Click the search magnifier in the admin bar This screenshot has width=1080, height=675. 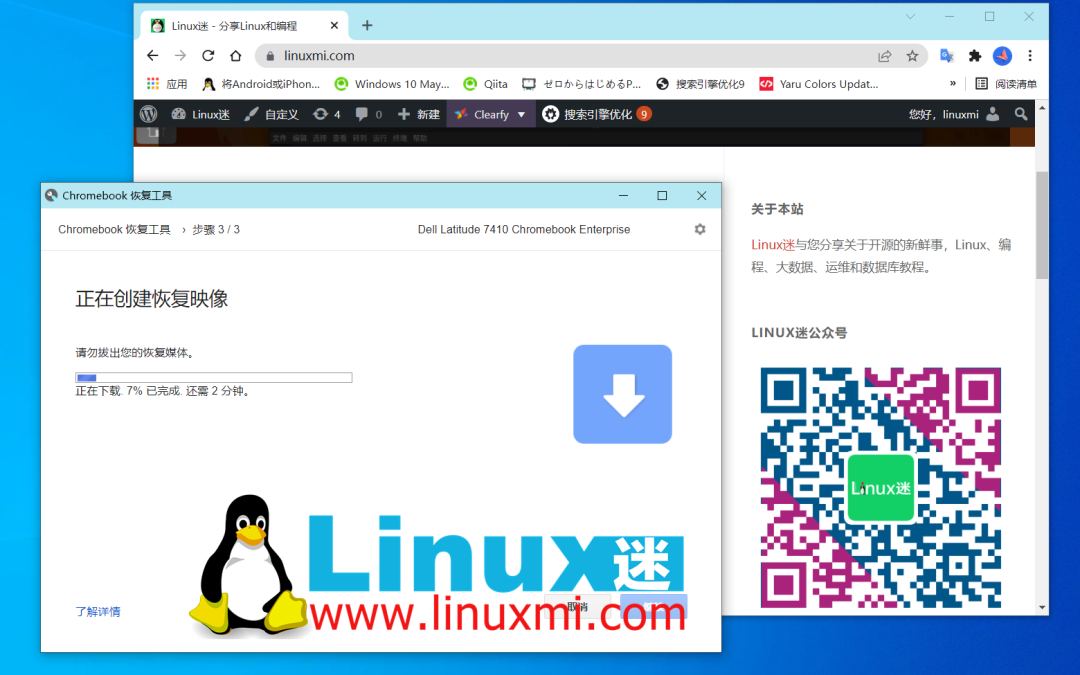pos(1020,114)
